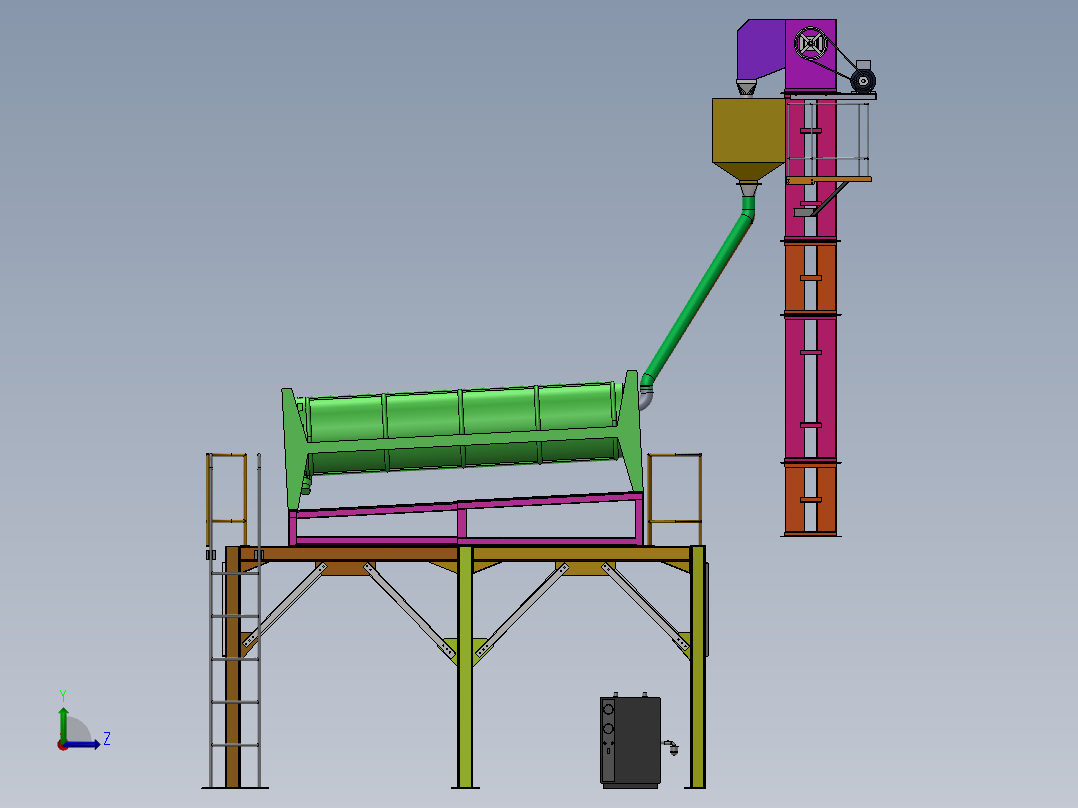Select the olive hopper bin beside the elevator
1078x808 pixels.
[748, 140]
